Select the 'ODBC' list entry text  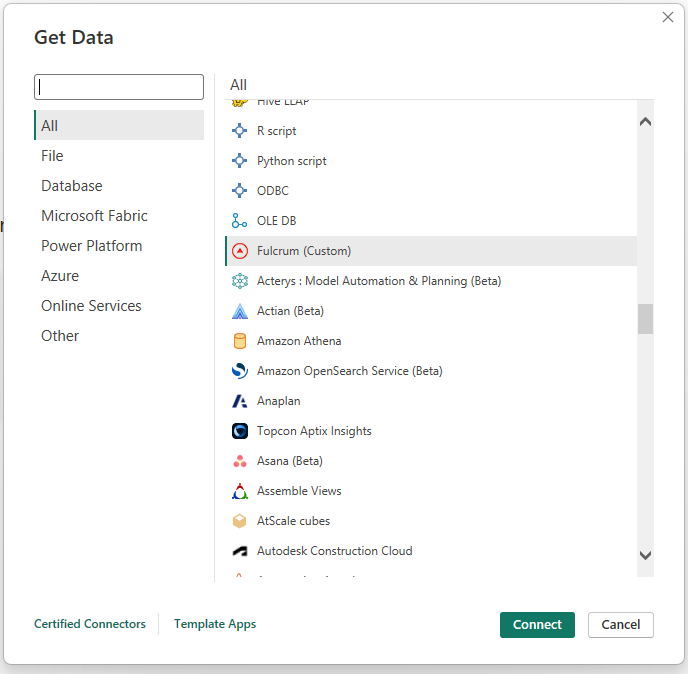273,191
